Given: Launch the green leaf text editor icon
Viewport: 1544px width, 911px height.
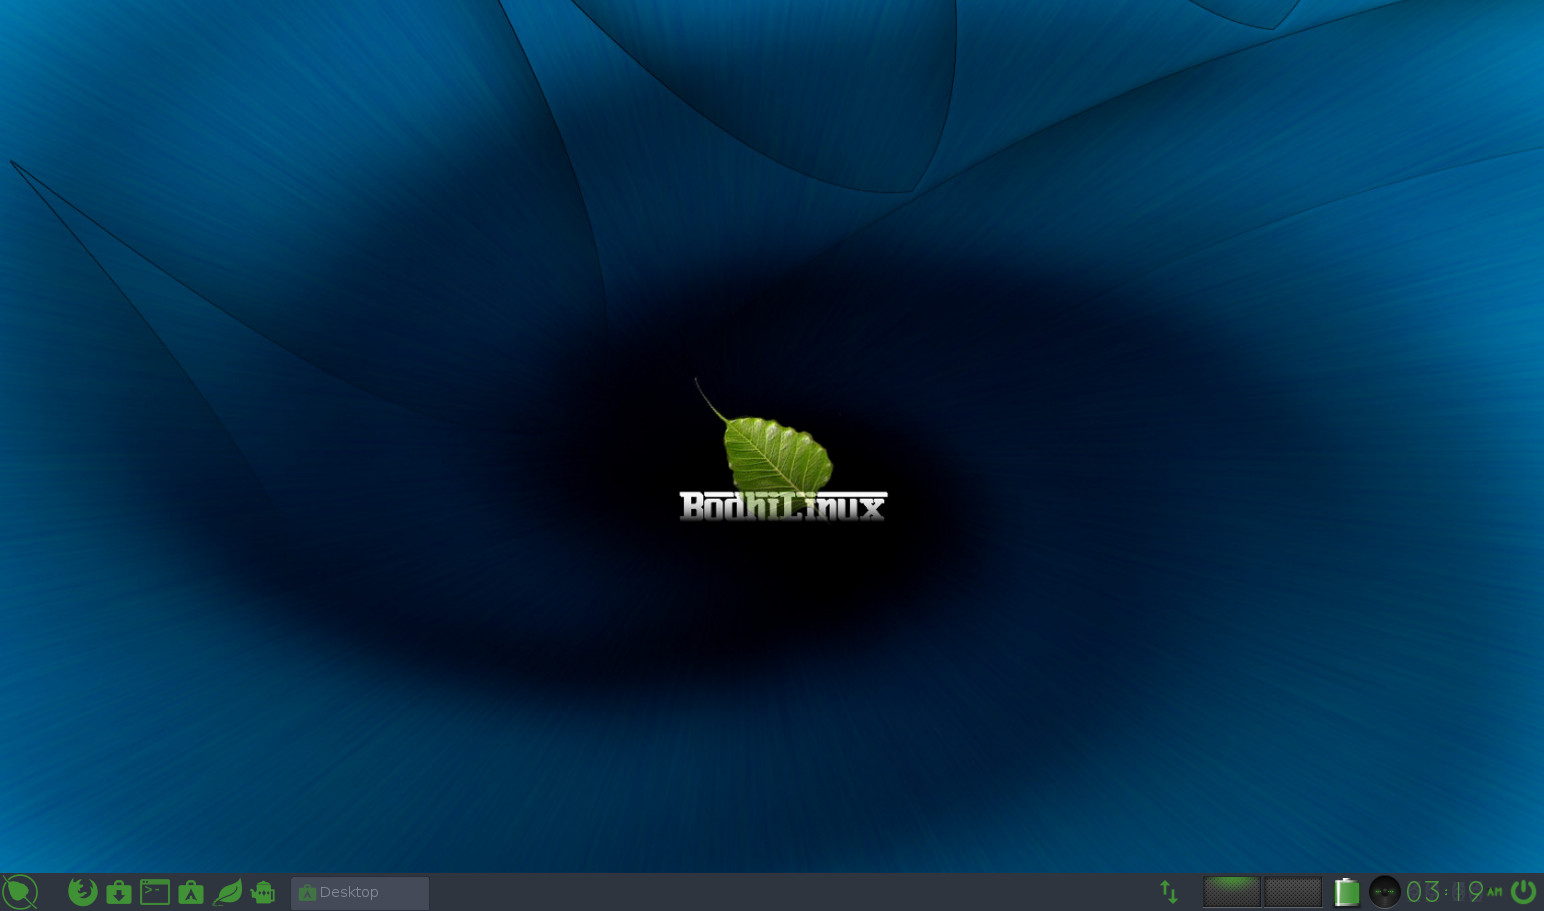Looking at the screenshot, I should (x=228, y=892).
